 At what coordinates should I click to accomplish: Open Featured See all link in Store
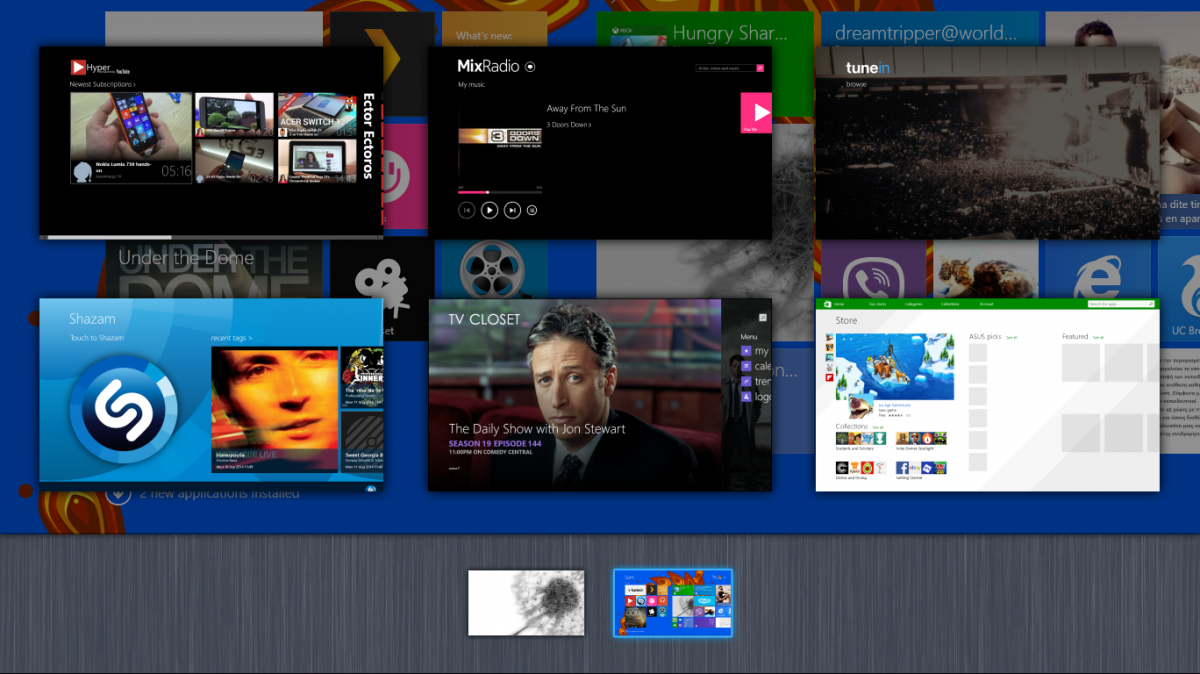(1097, 337)
